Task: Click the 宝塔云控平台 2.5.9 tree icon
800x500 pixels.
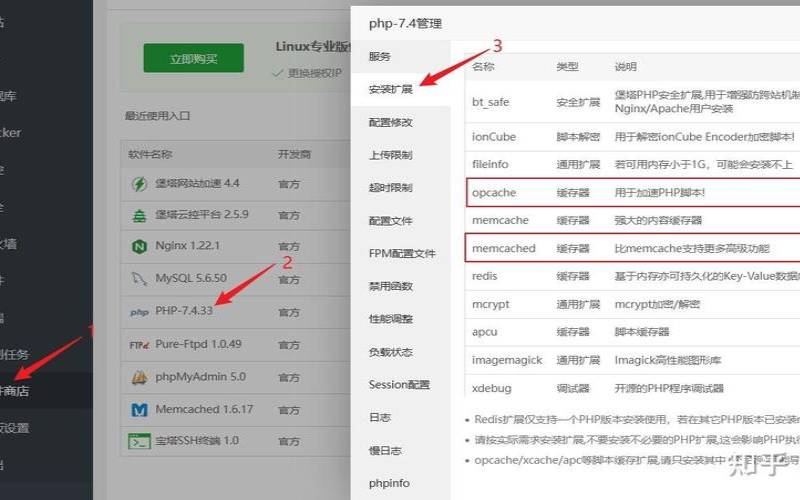Action: coord(139,216)
